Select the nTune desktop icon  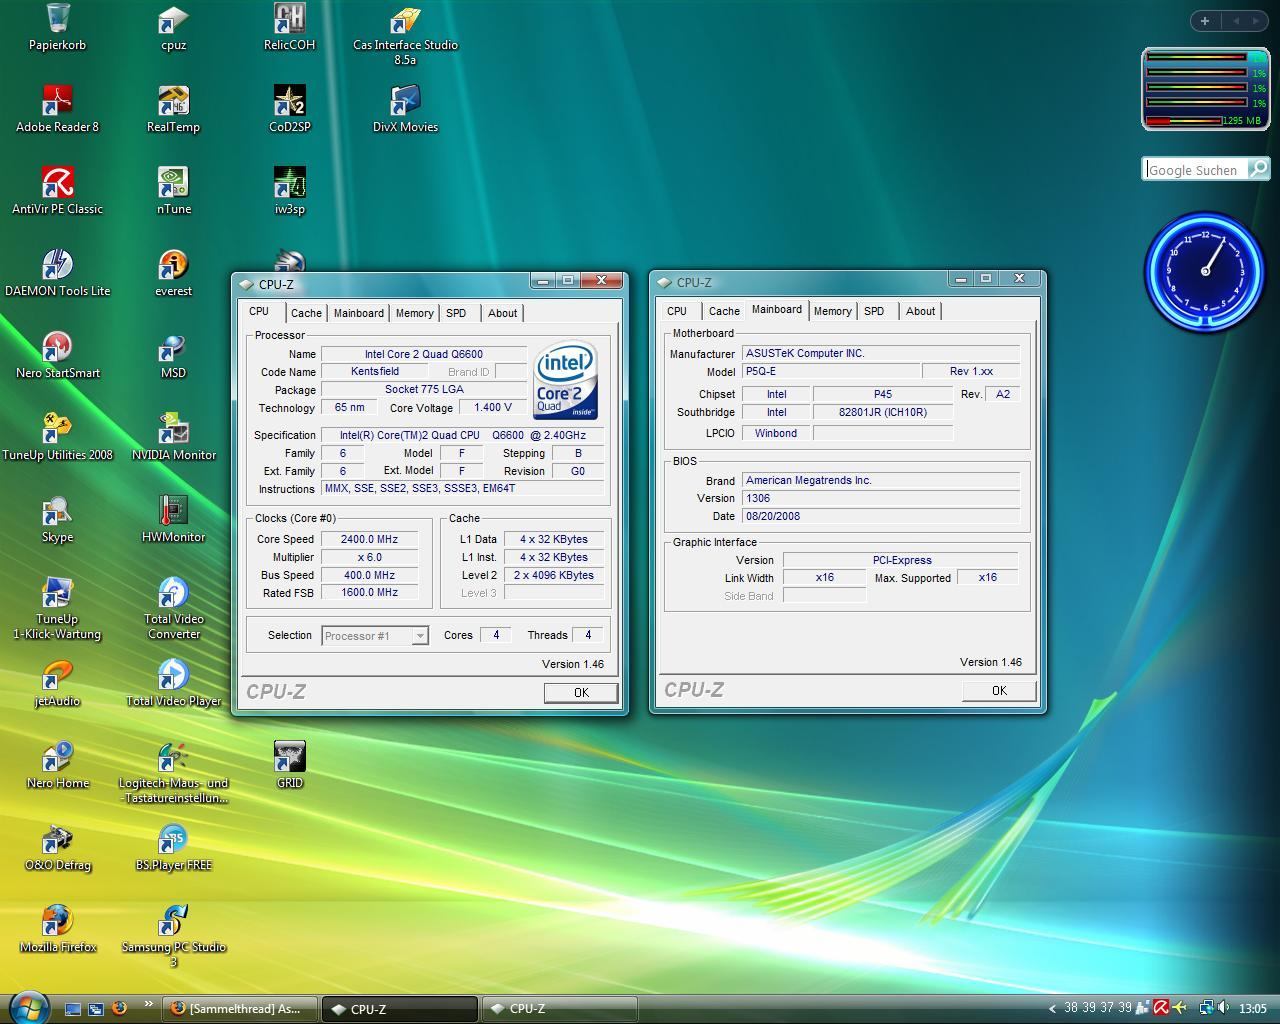(173, 191)
